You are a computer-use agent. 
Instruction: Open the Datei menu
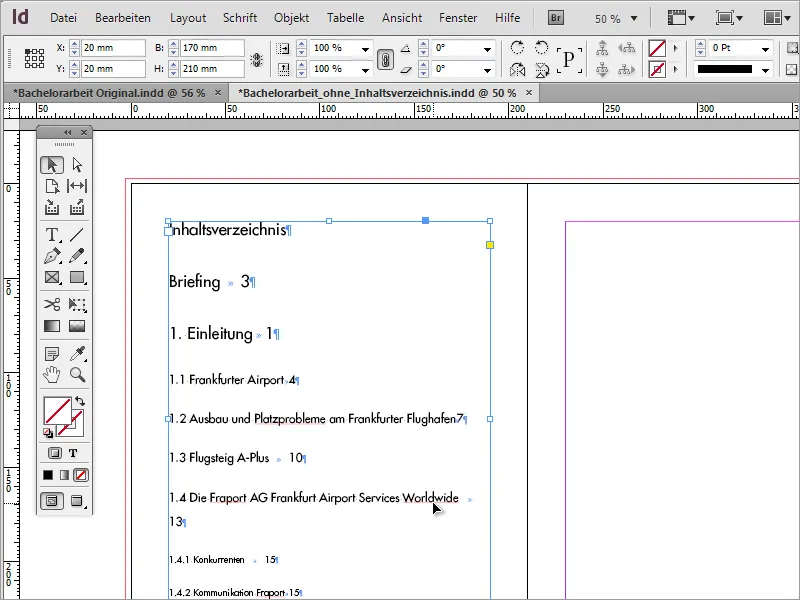[63, 18]
